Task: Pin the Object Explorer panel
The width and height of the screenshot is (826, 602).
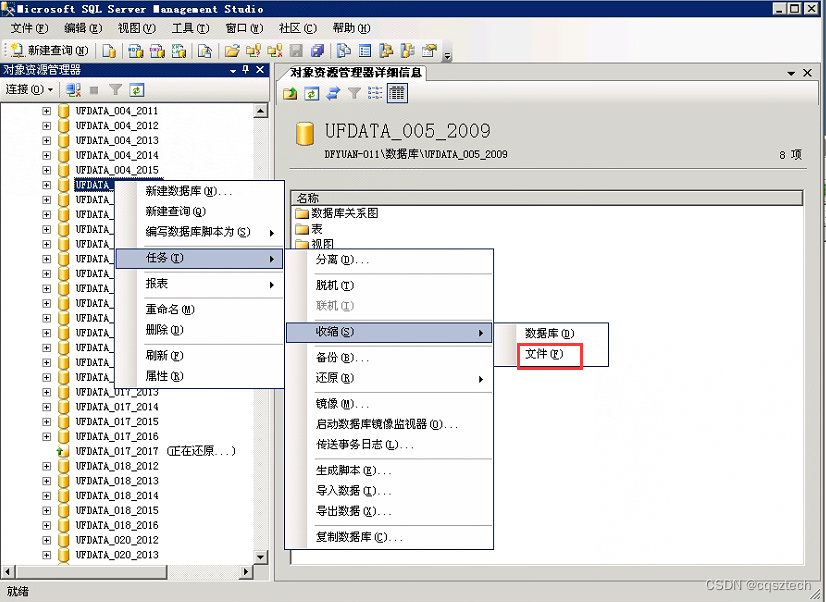Action: tap(245, 70)
